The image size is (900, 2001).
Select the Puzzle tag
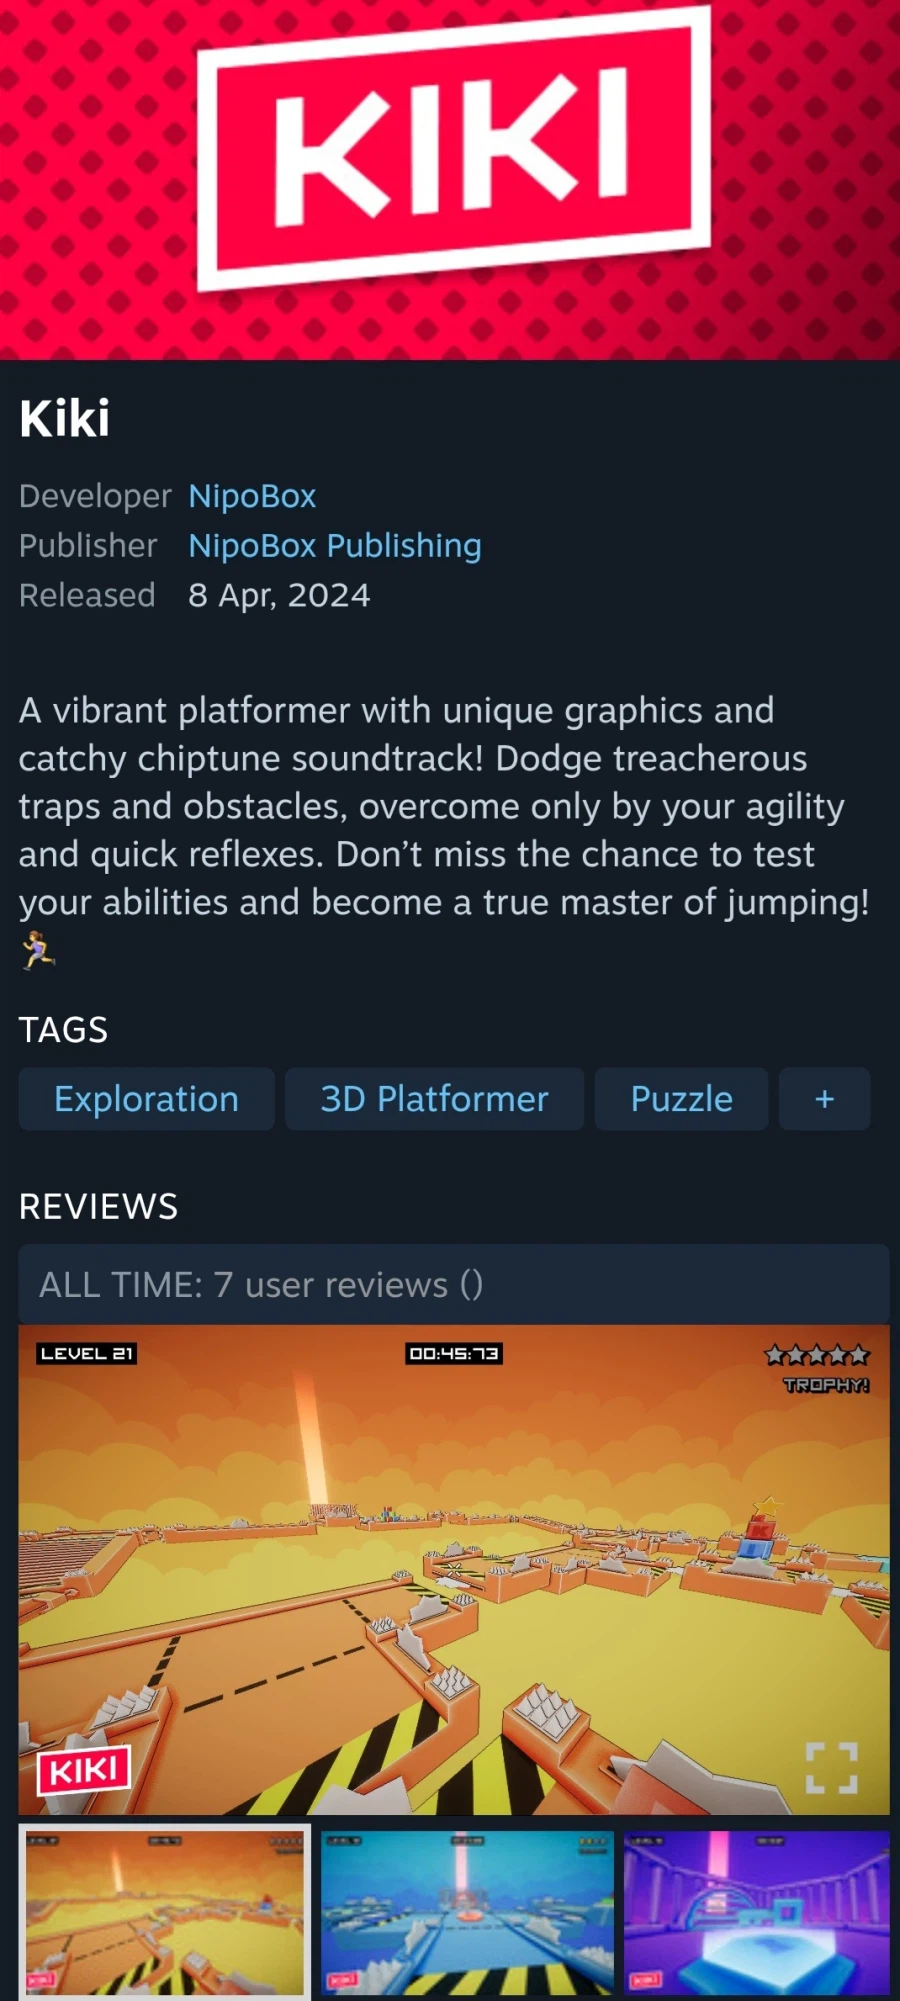(x=681, y=1099)
